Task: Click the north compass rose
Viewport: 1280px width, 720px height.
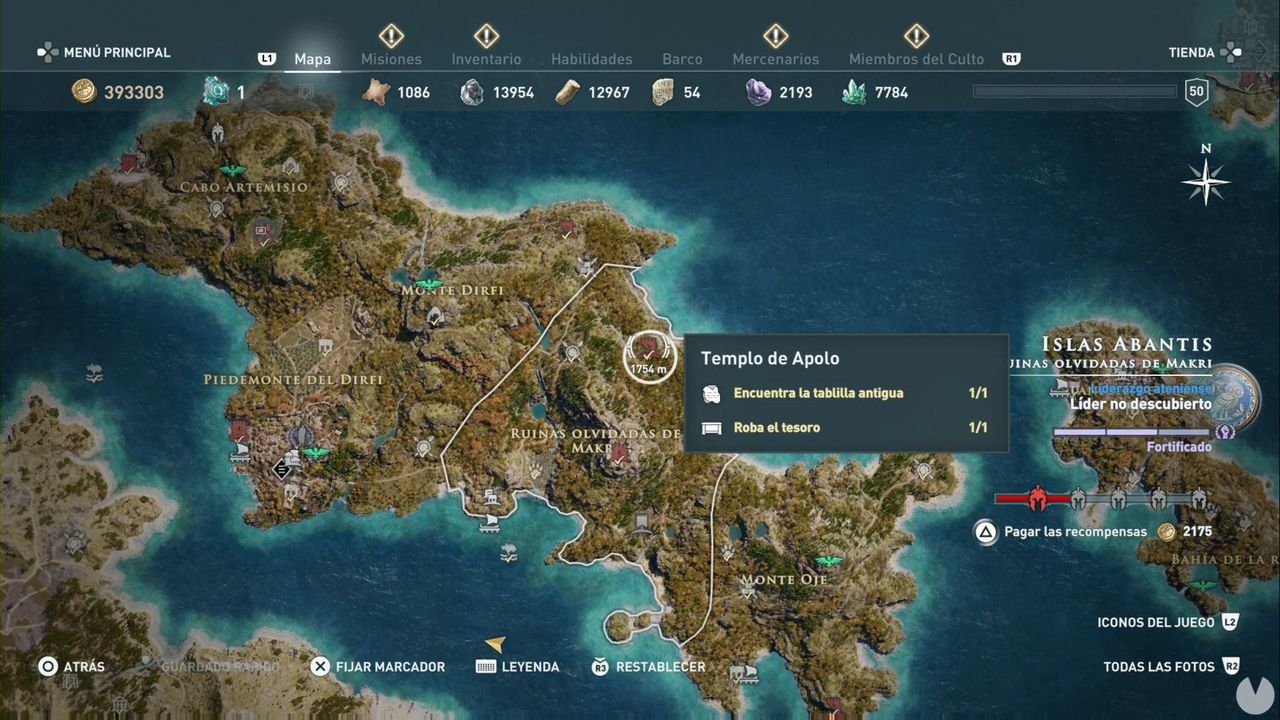Action: tap(1205, 181)
